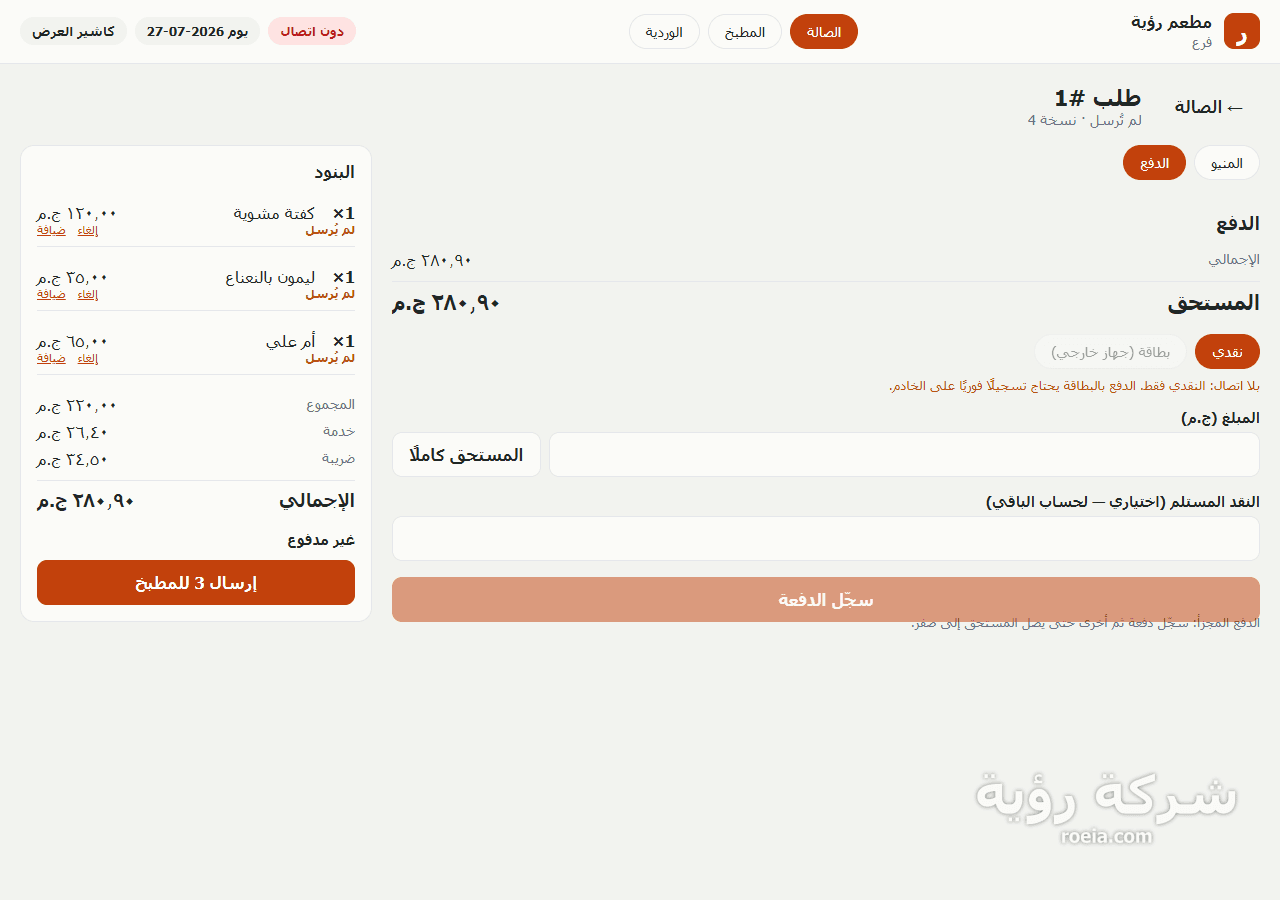Click the كفتة مشوية item name
This screenshot has height=900, width=1280.
(274, 213)
